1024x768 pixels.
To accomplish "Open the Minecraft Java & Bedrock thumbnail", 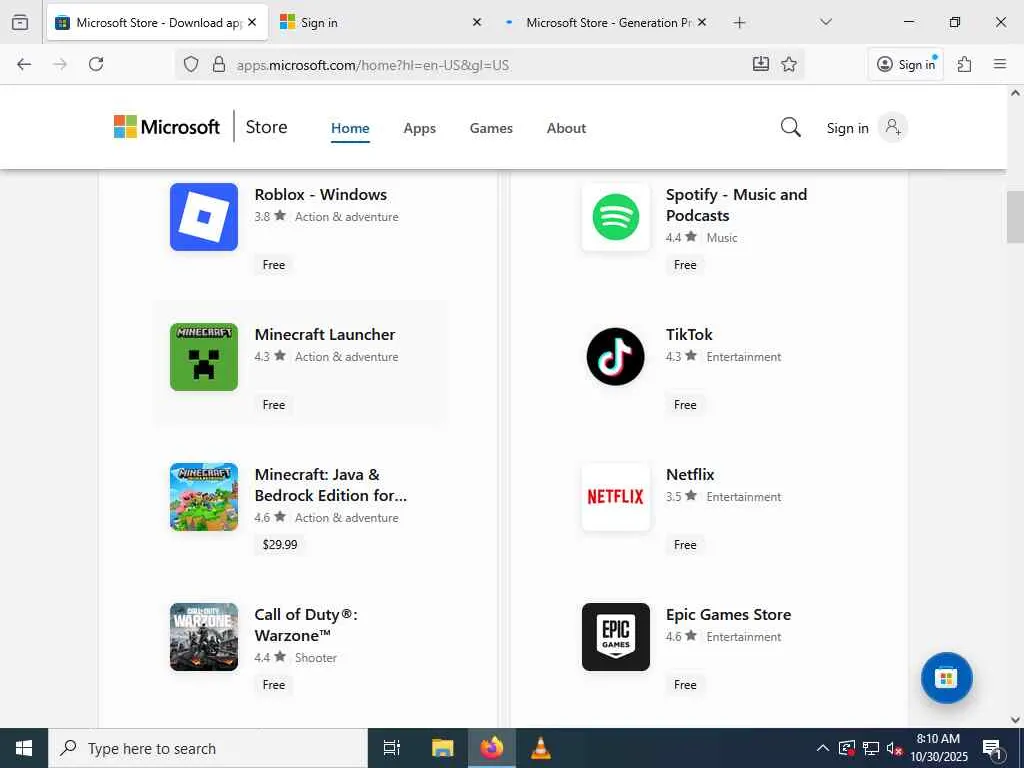I will coord(204,497).
